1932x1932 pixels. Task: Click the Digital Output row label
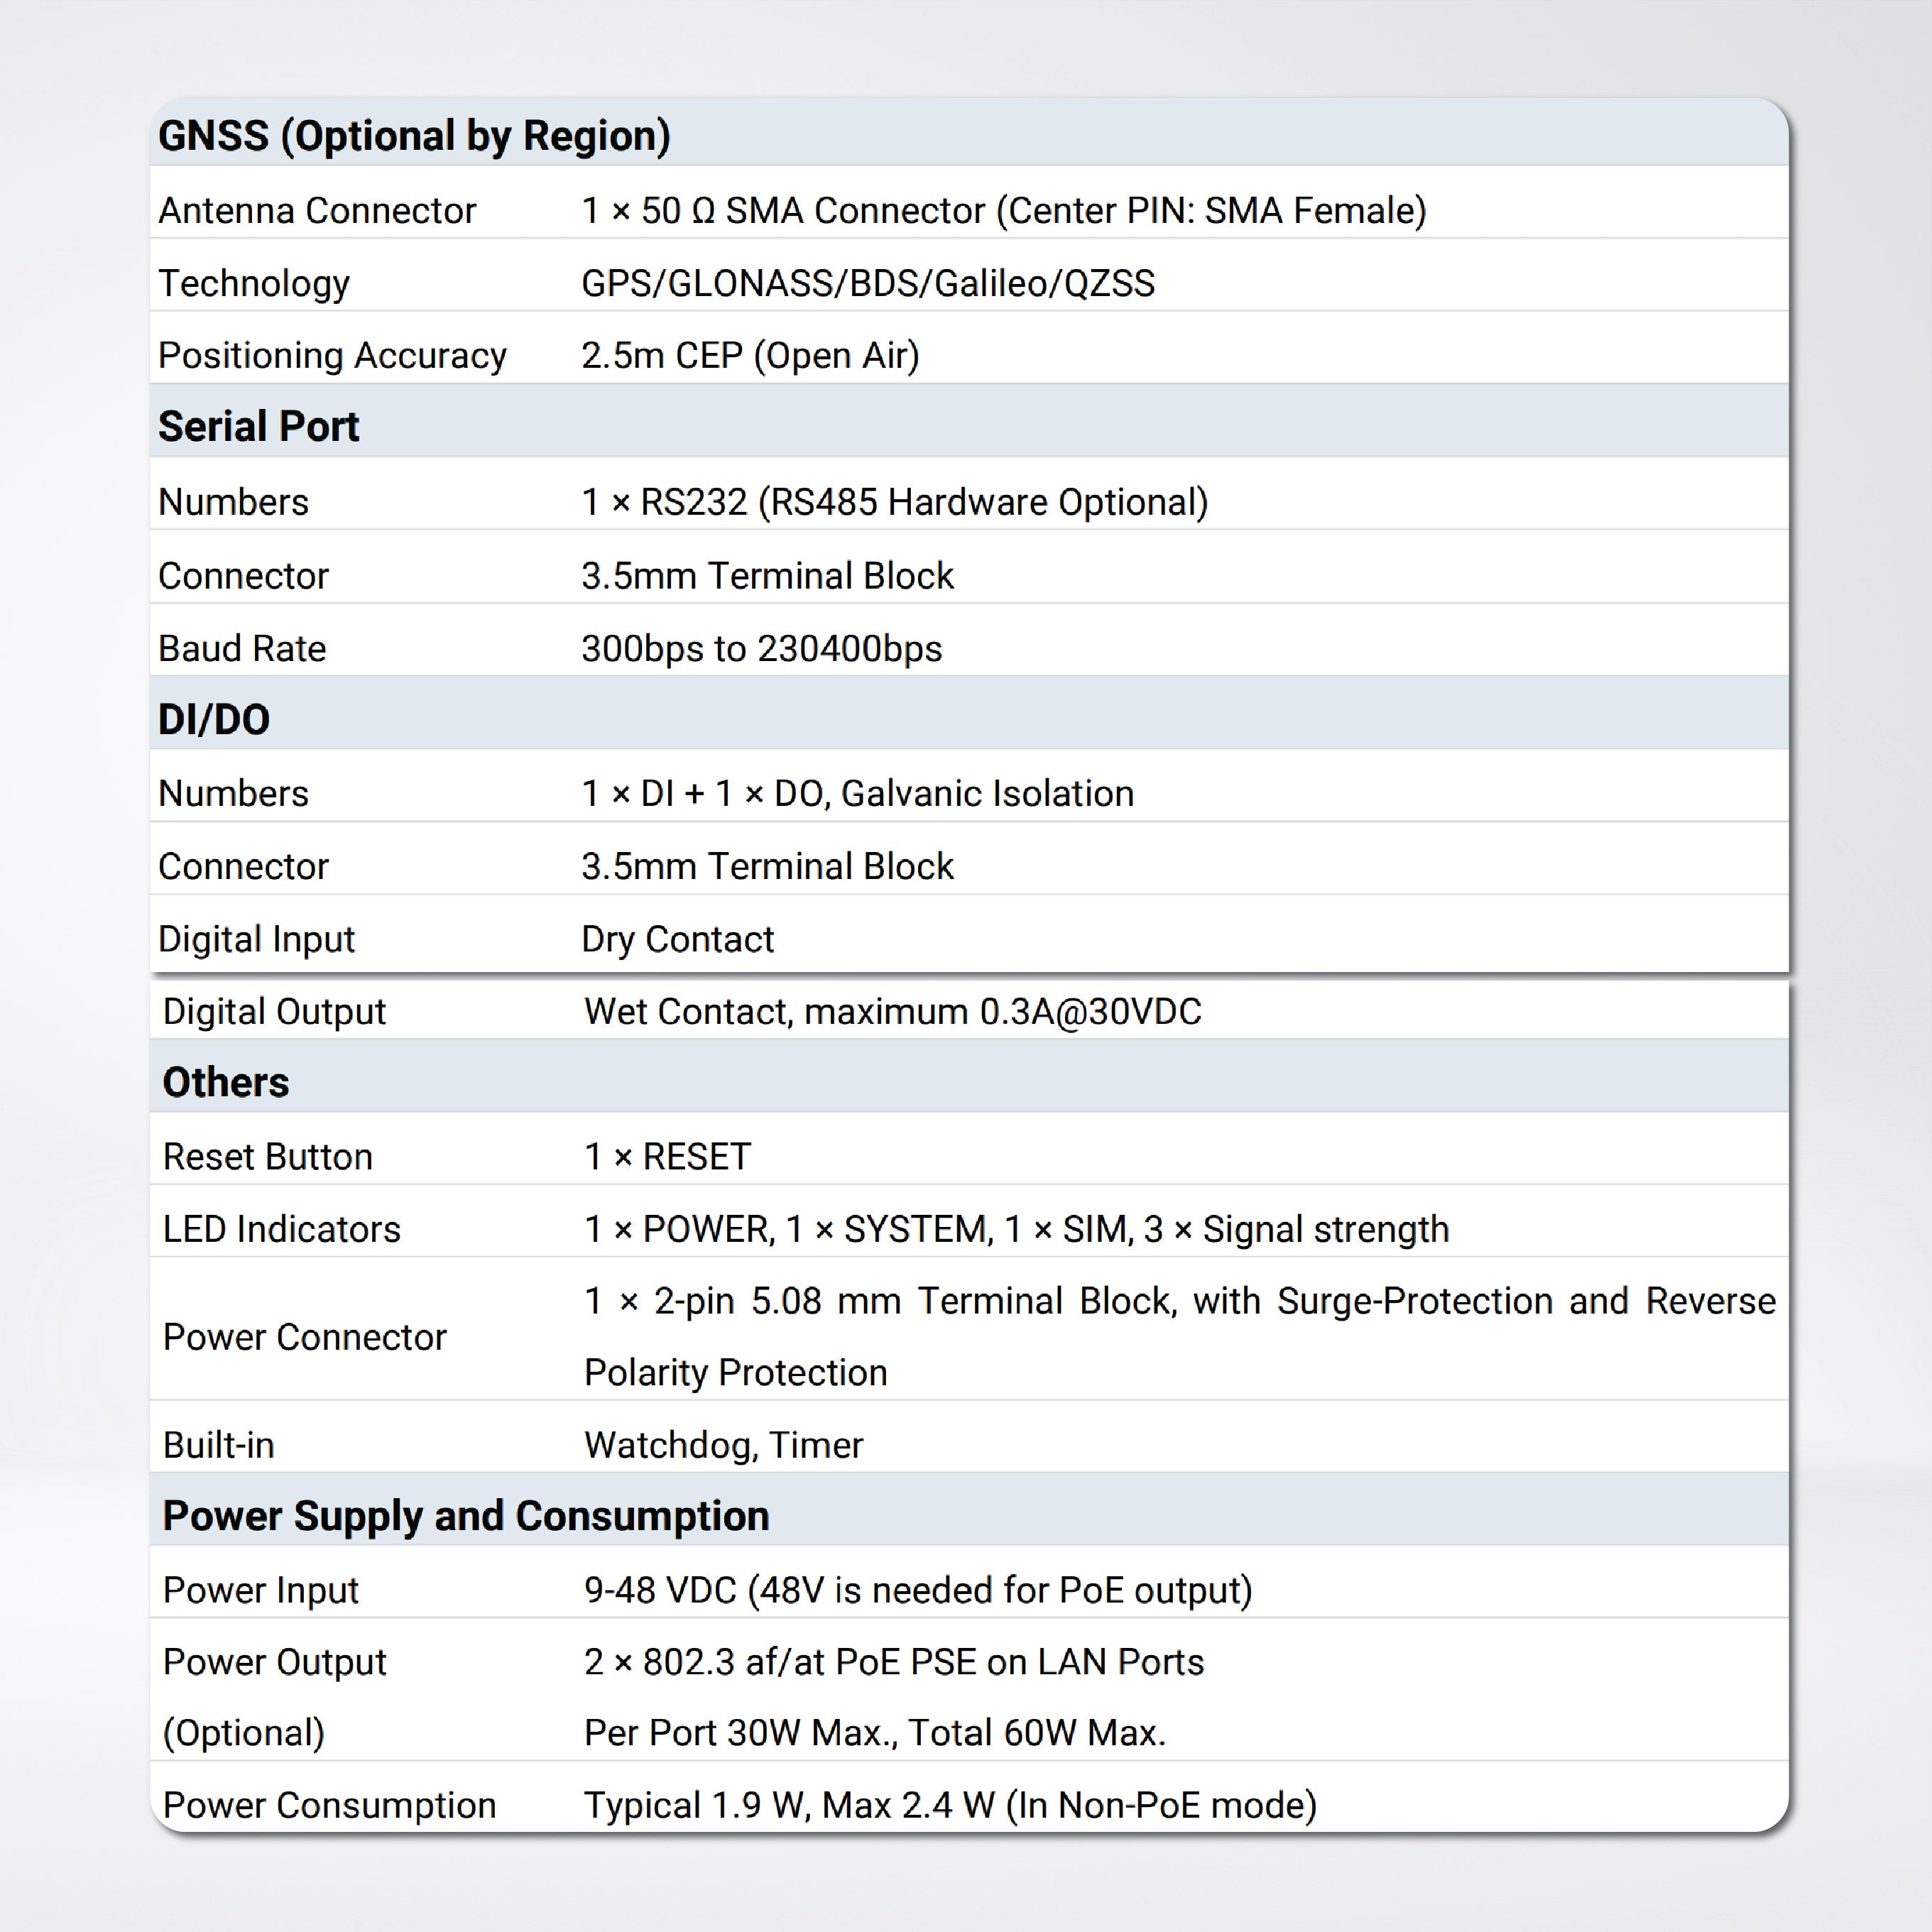[x=274, y=1012]
